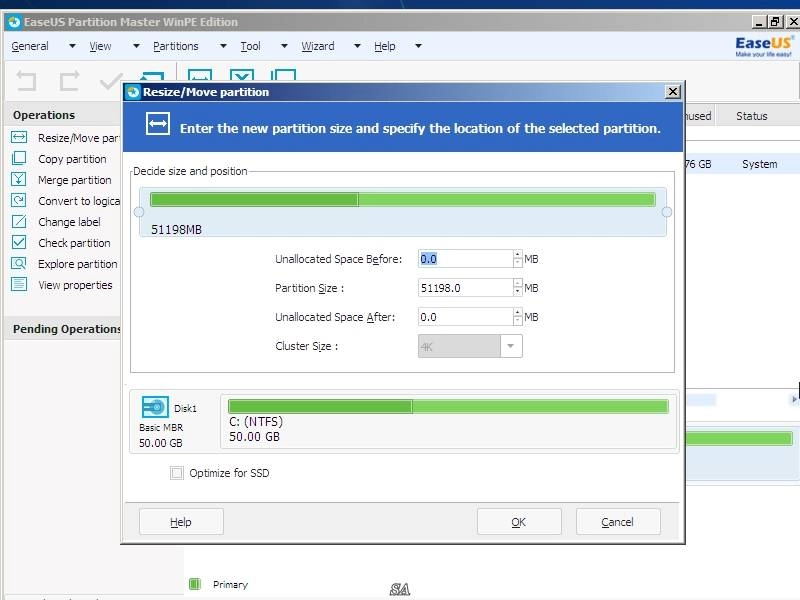The image size is (800, 600).
Task: Expand the Partitions menu arrow
Action: (x=223, y=46)
